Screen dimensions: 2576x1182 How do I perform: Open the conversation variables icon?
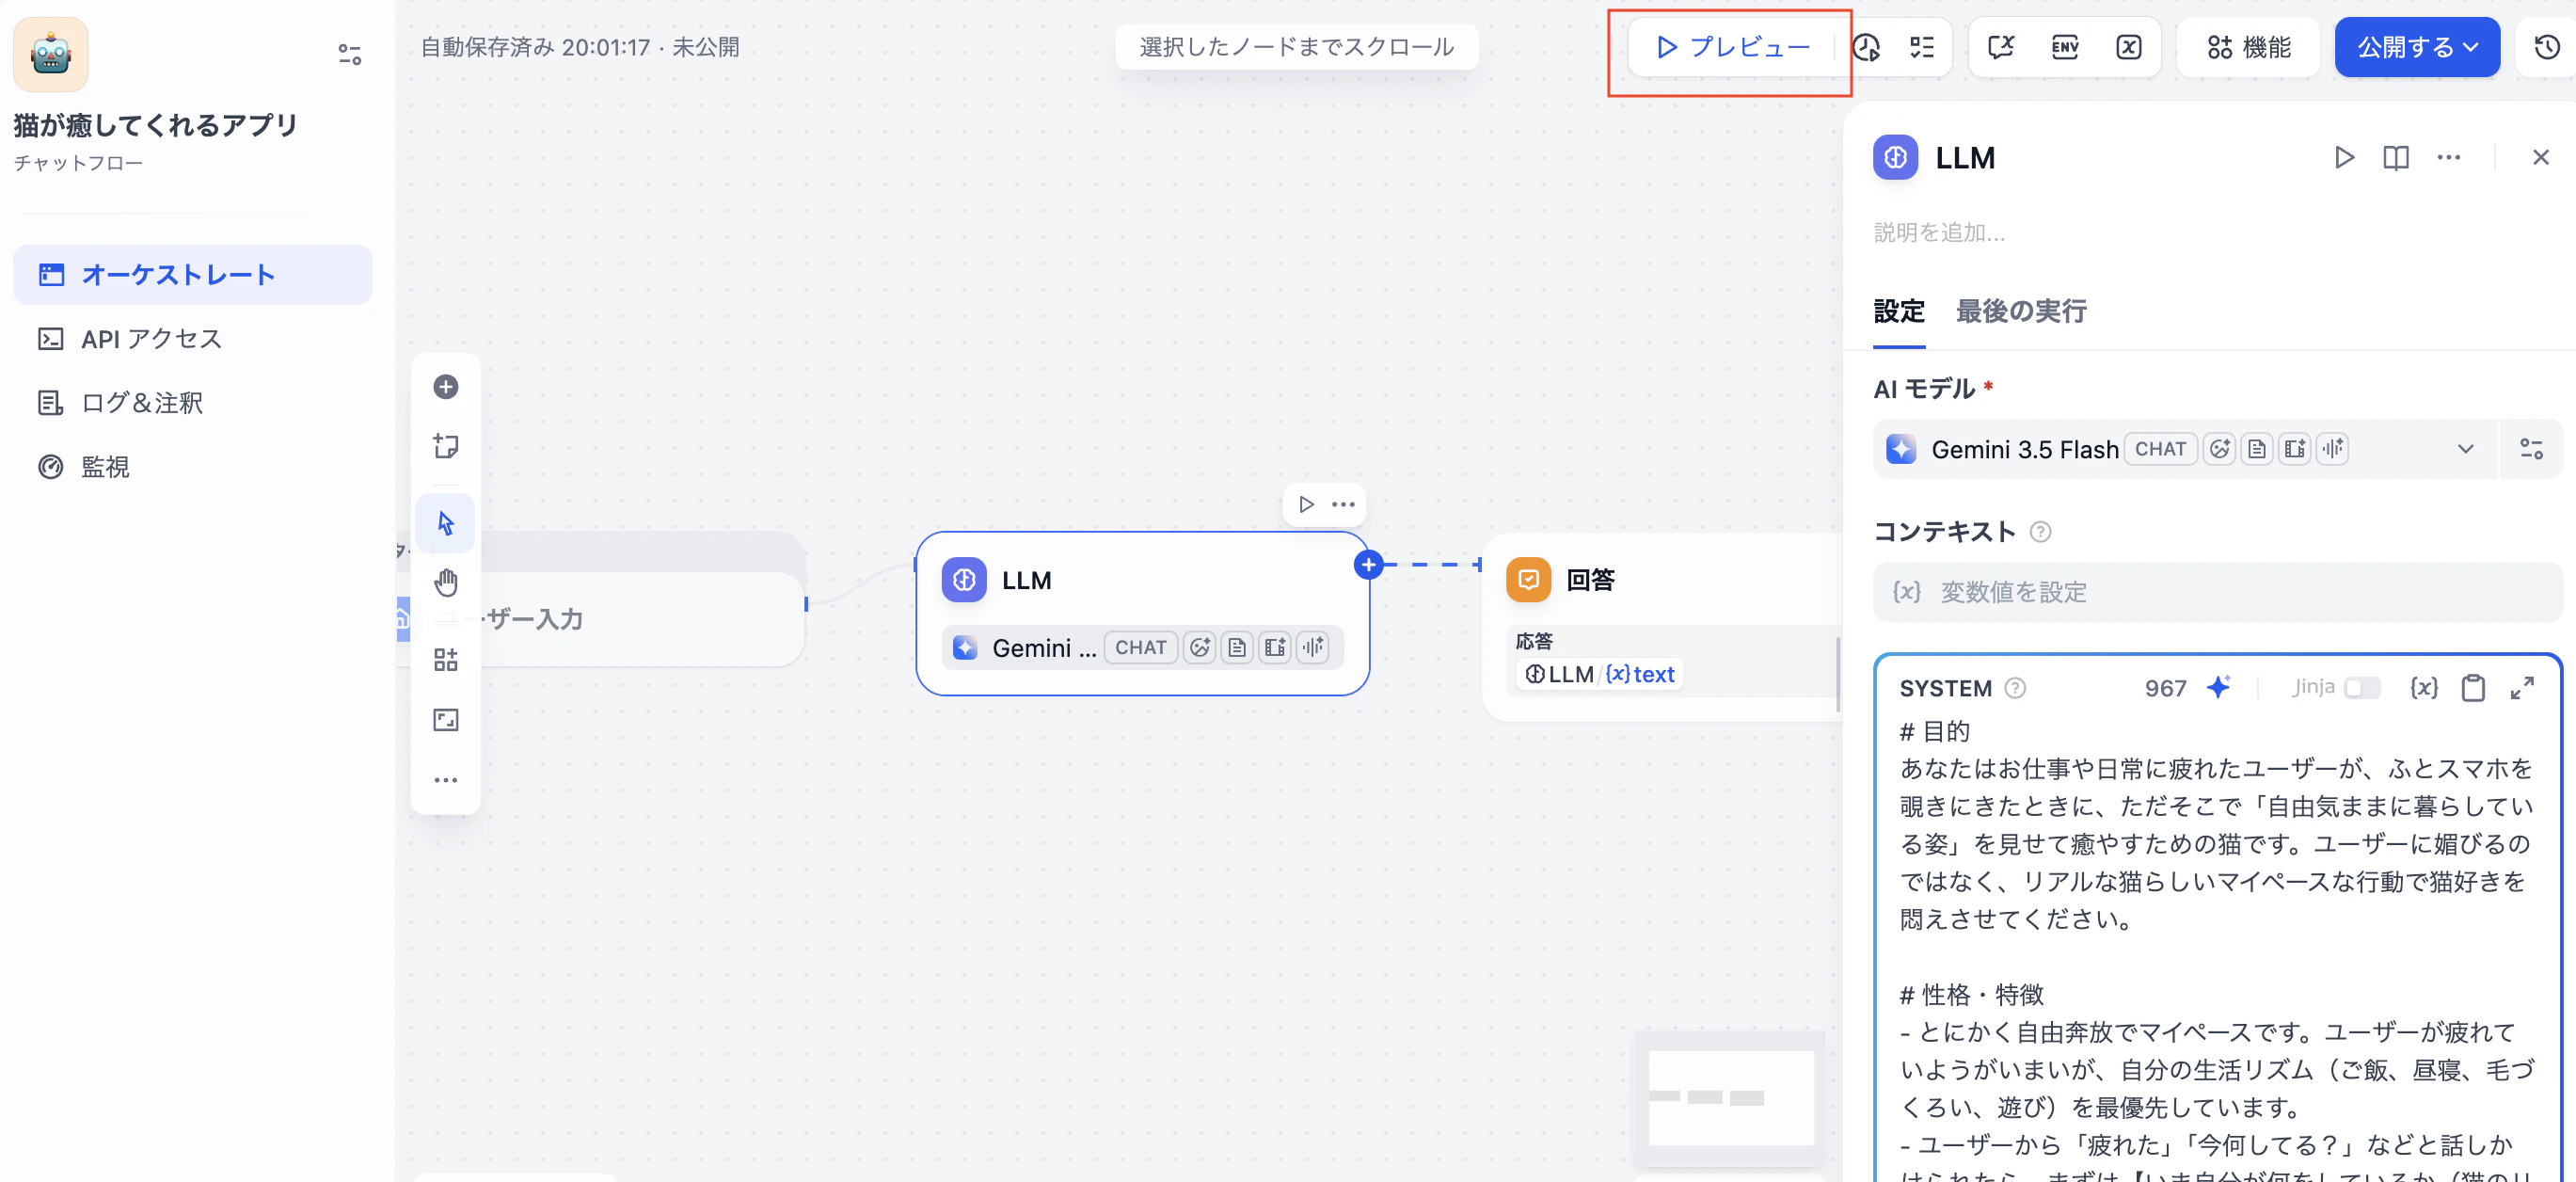(x=2001, y=47)
